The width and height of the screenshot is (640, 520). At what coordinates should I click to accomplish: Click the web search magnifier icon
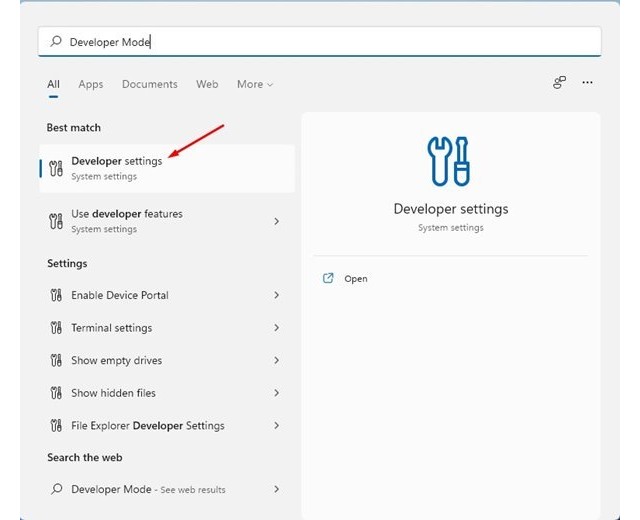click(x=57, y=489)
